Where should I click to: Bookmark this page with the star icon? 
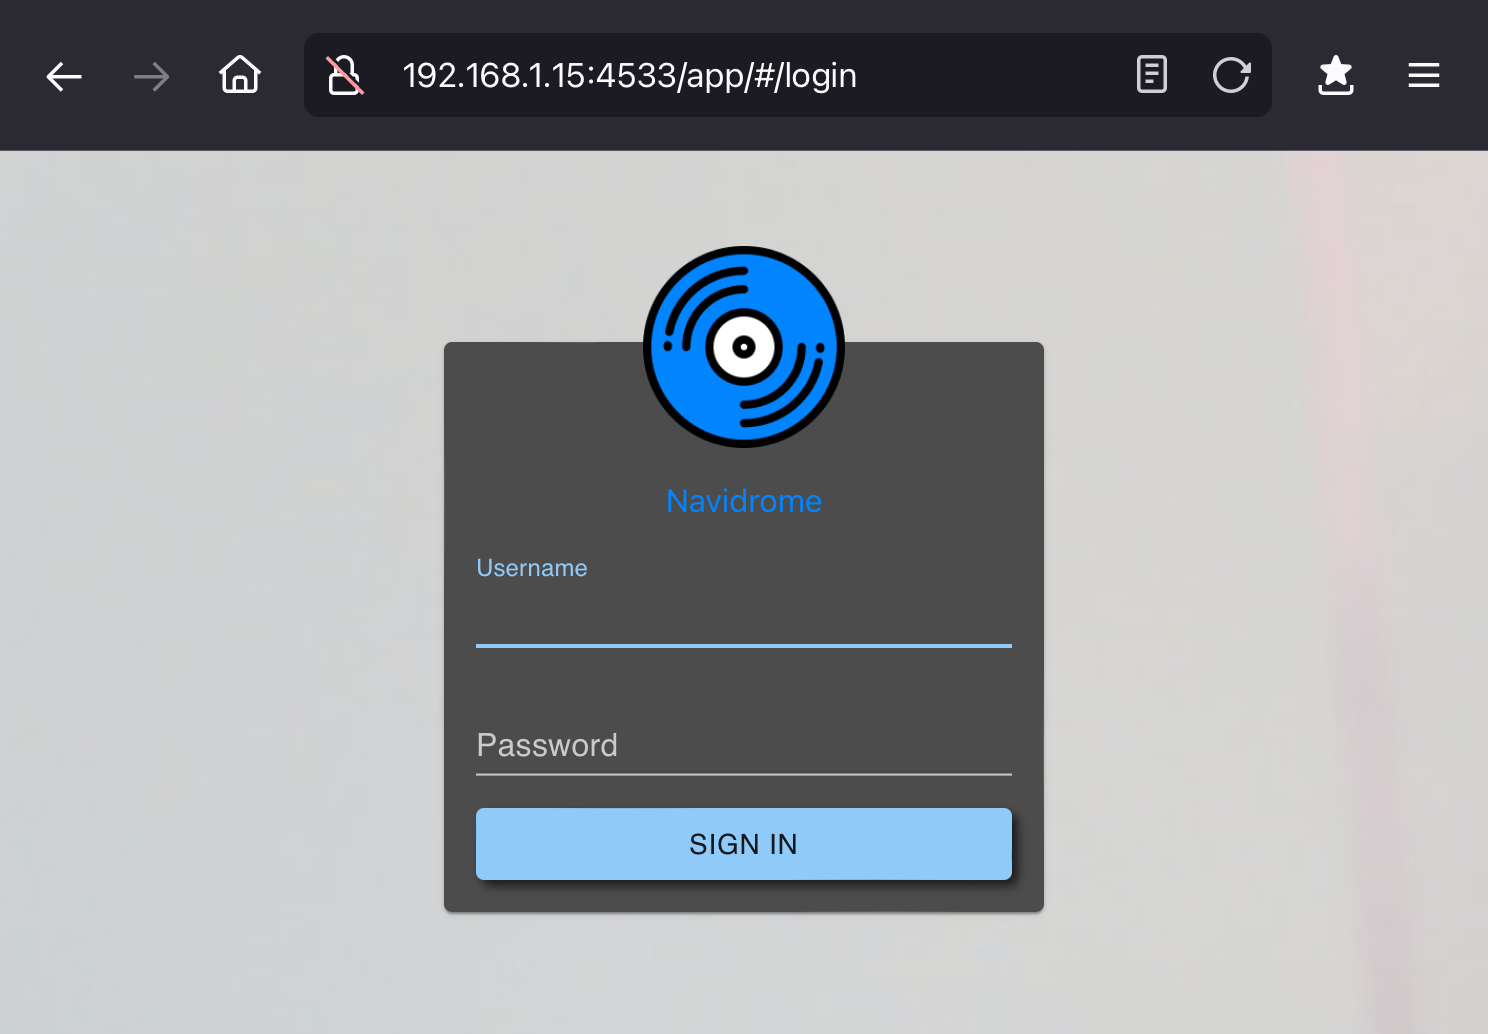[x=1336, y=75]
